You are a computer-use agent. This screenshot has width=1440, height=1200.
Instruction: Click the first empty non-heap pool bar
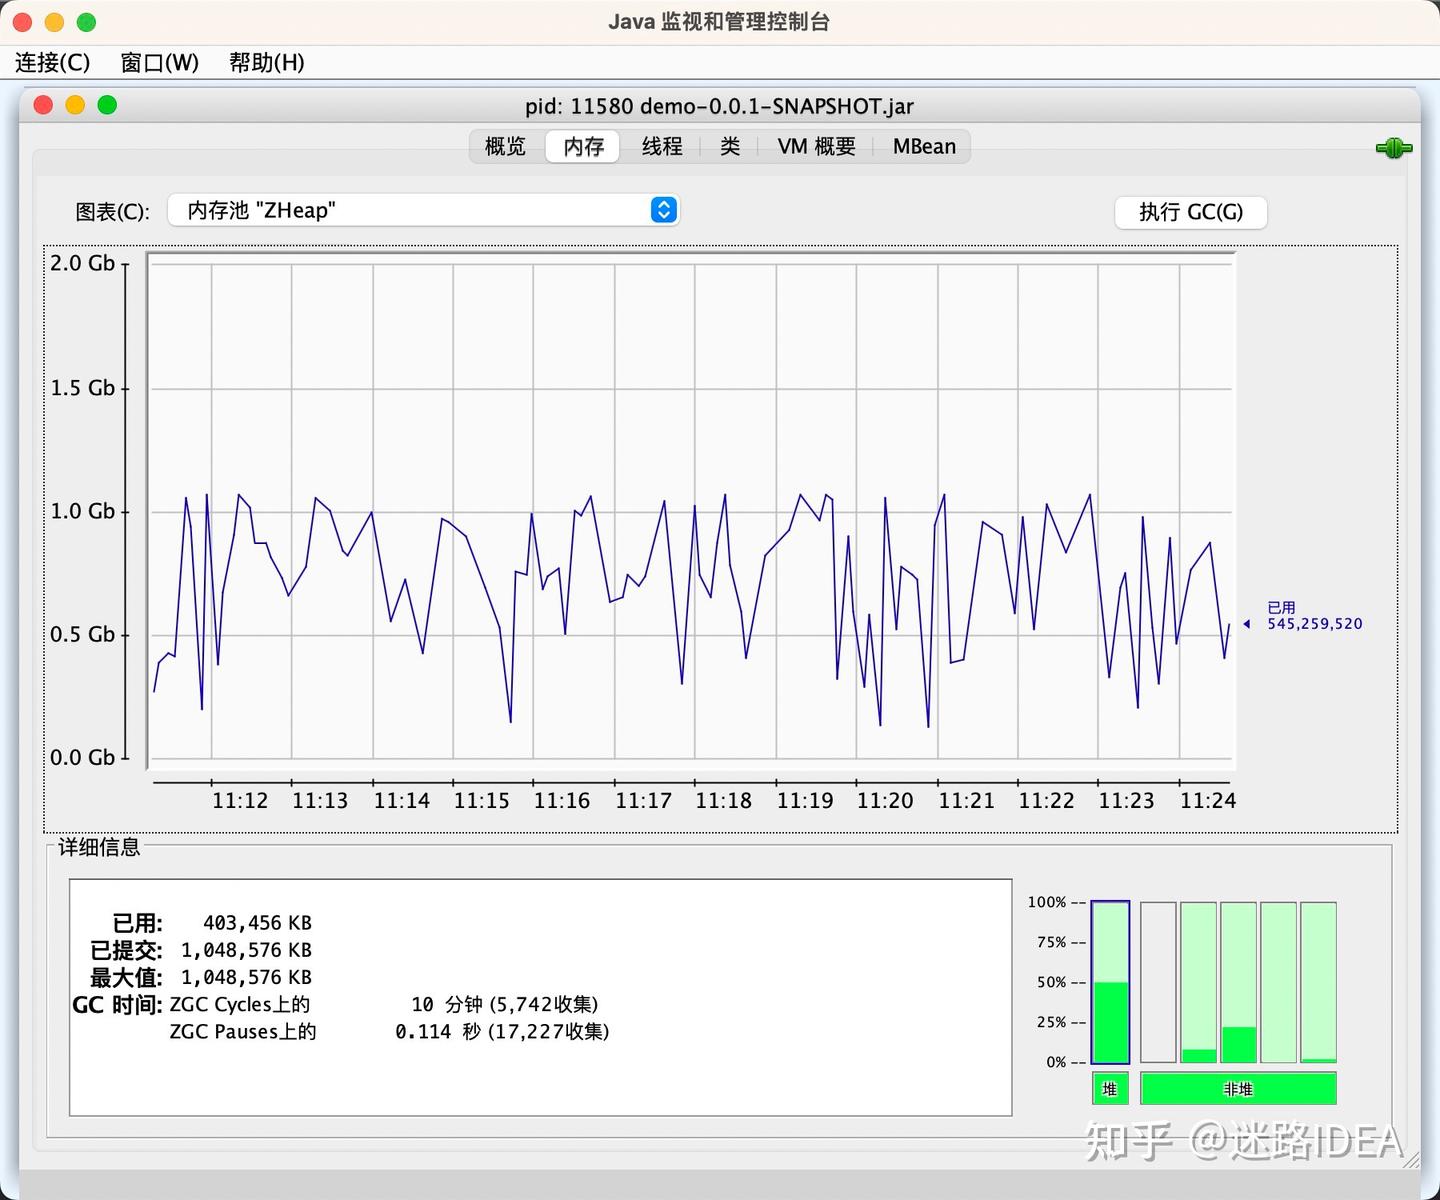(1158, 982)
